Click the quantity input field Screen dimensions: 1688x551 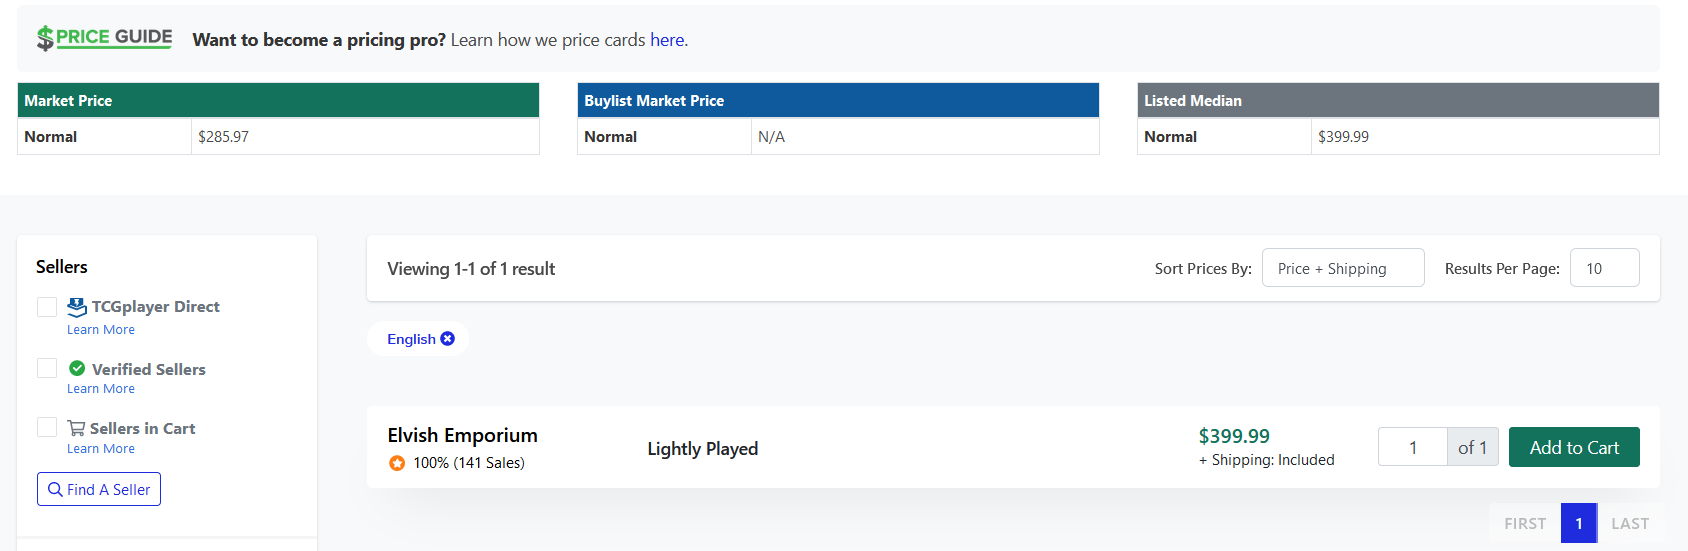point(1412,447)
